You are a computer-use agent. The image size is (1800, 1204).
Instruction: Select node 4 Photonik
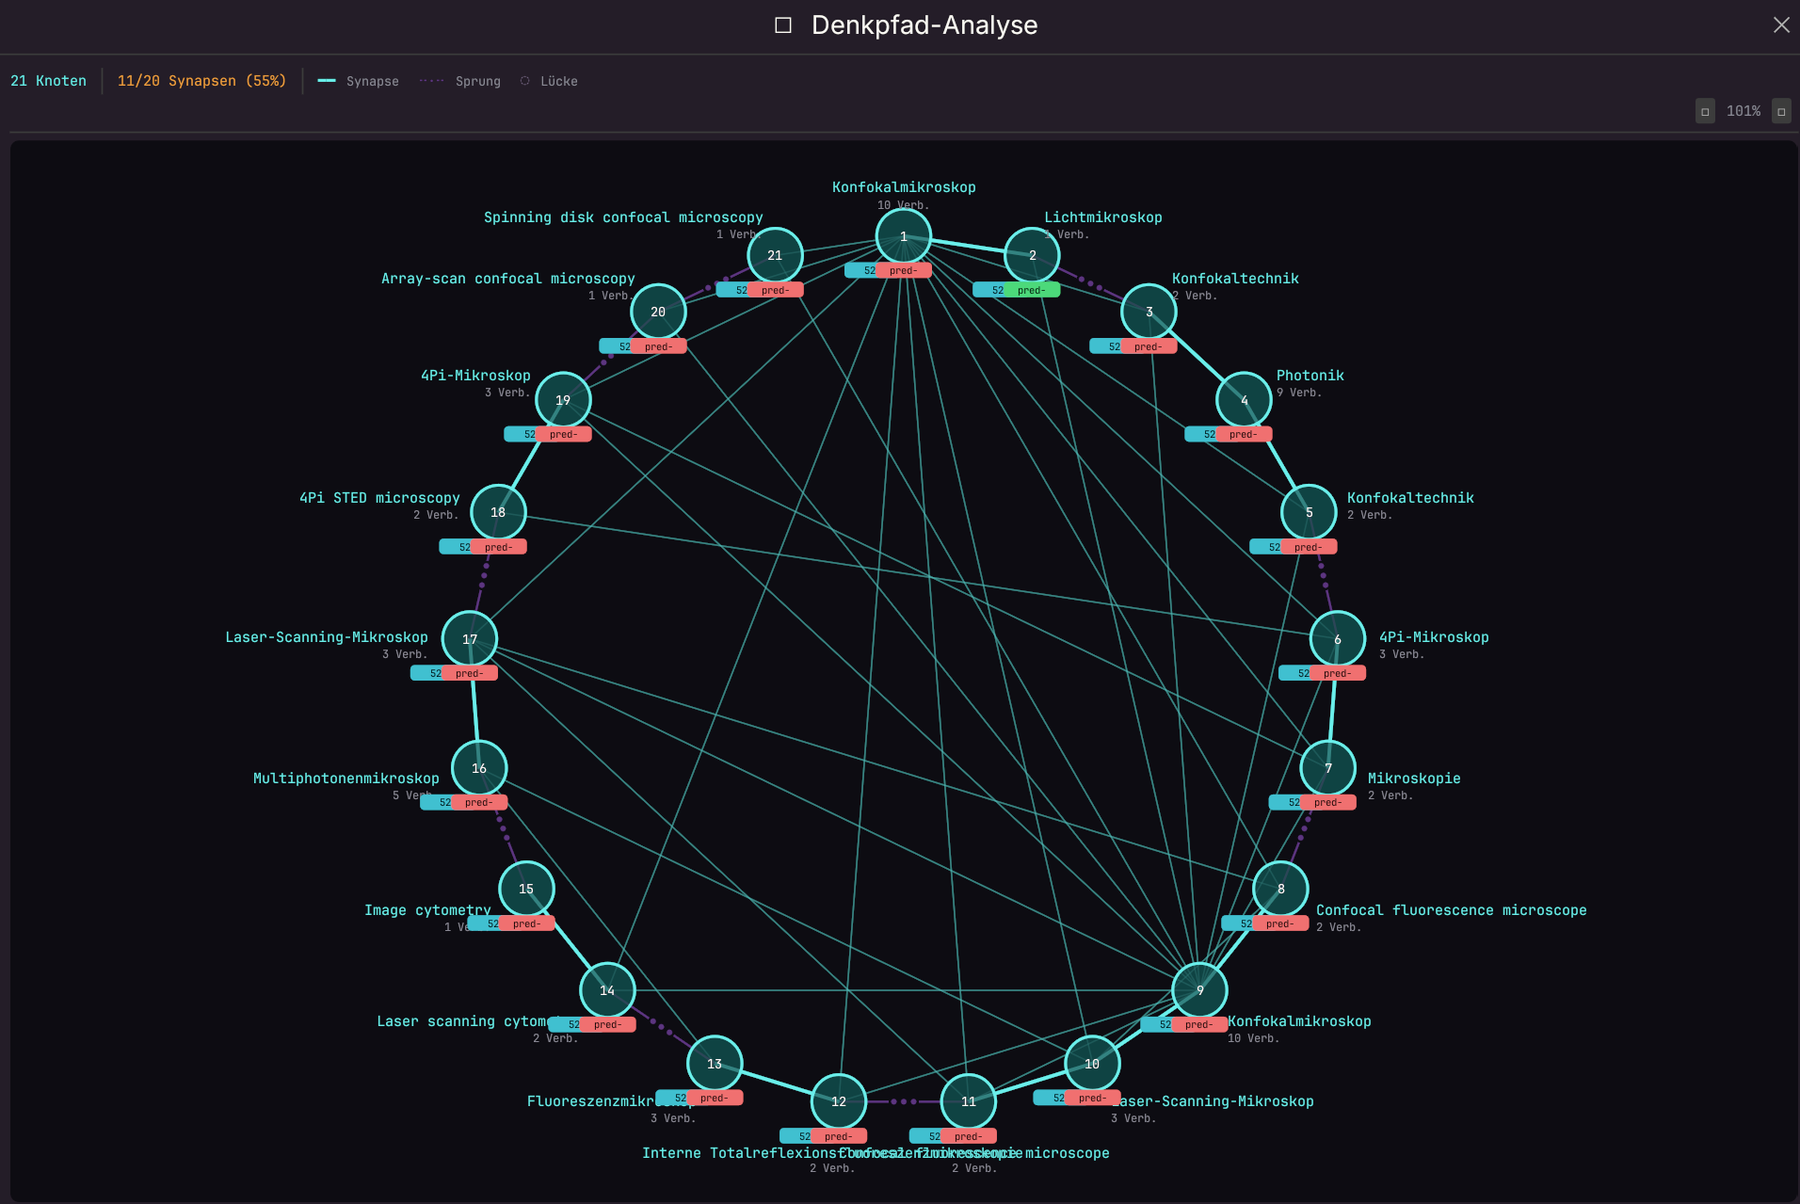pos(1244,400)
